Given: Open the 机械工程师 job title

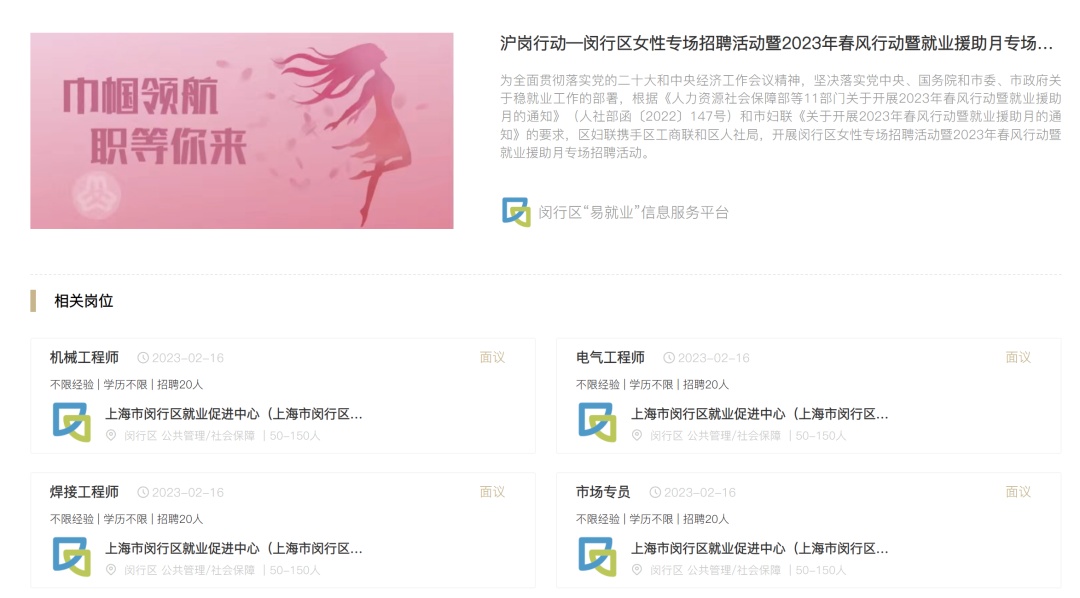Looking at the screenshot, I should [84, 358].
